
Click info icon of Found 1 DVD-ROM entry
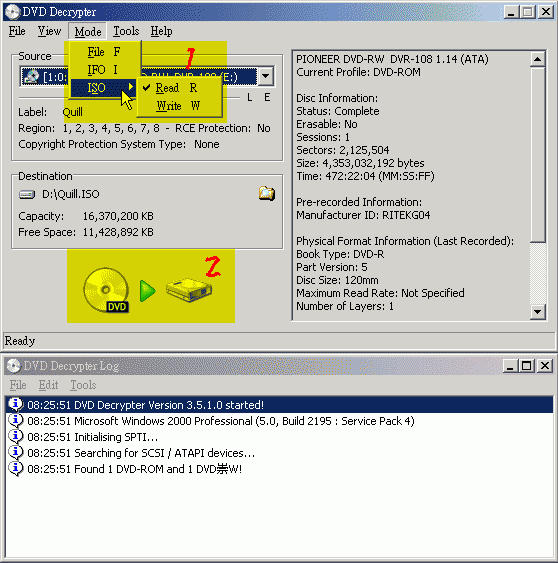(15, 469)
